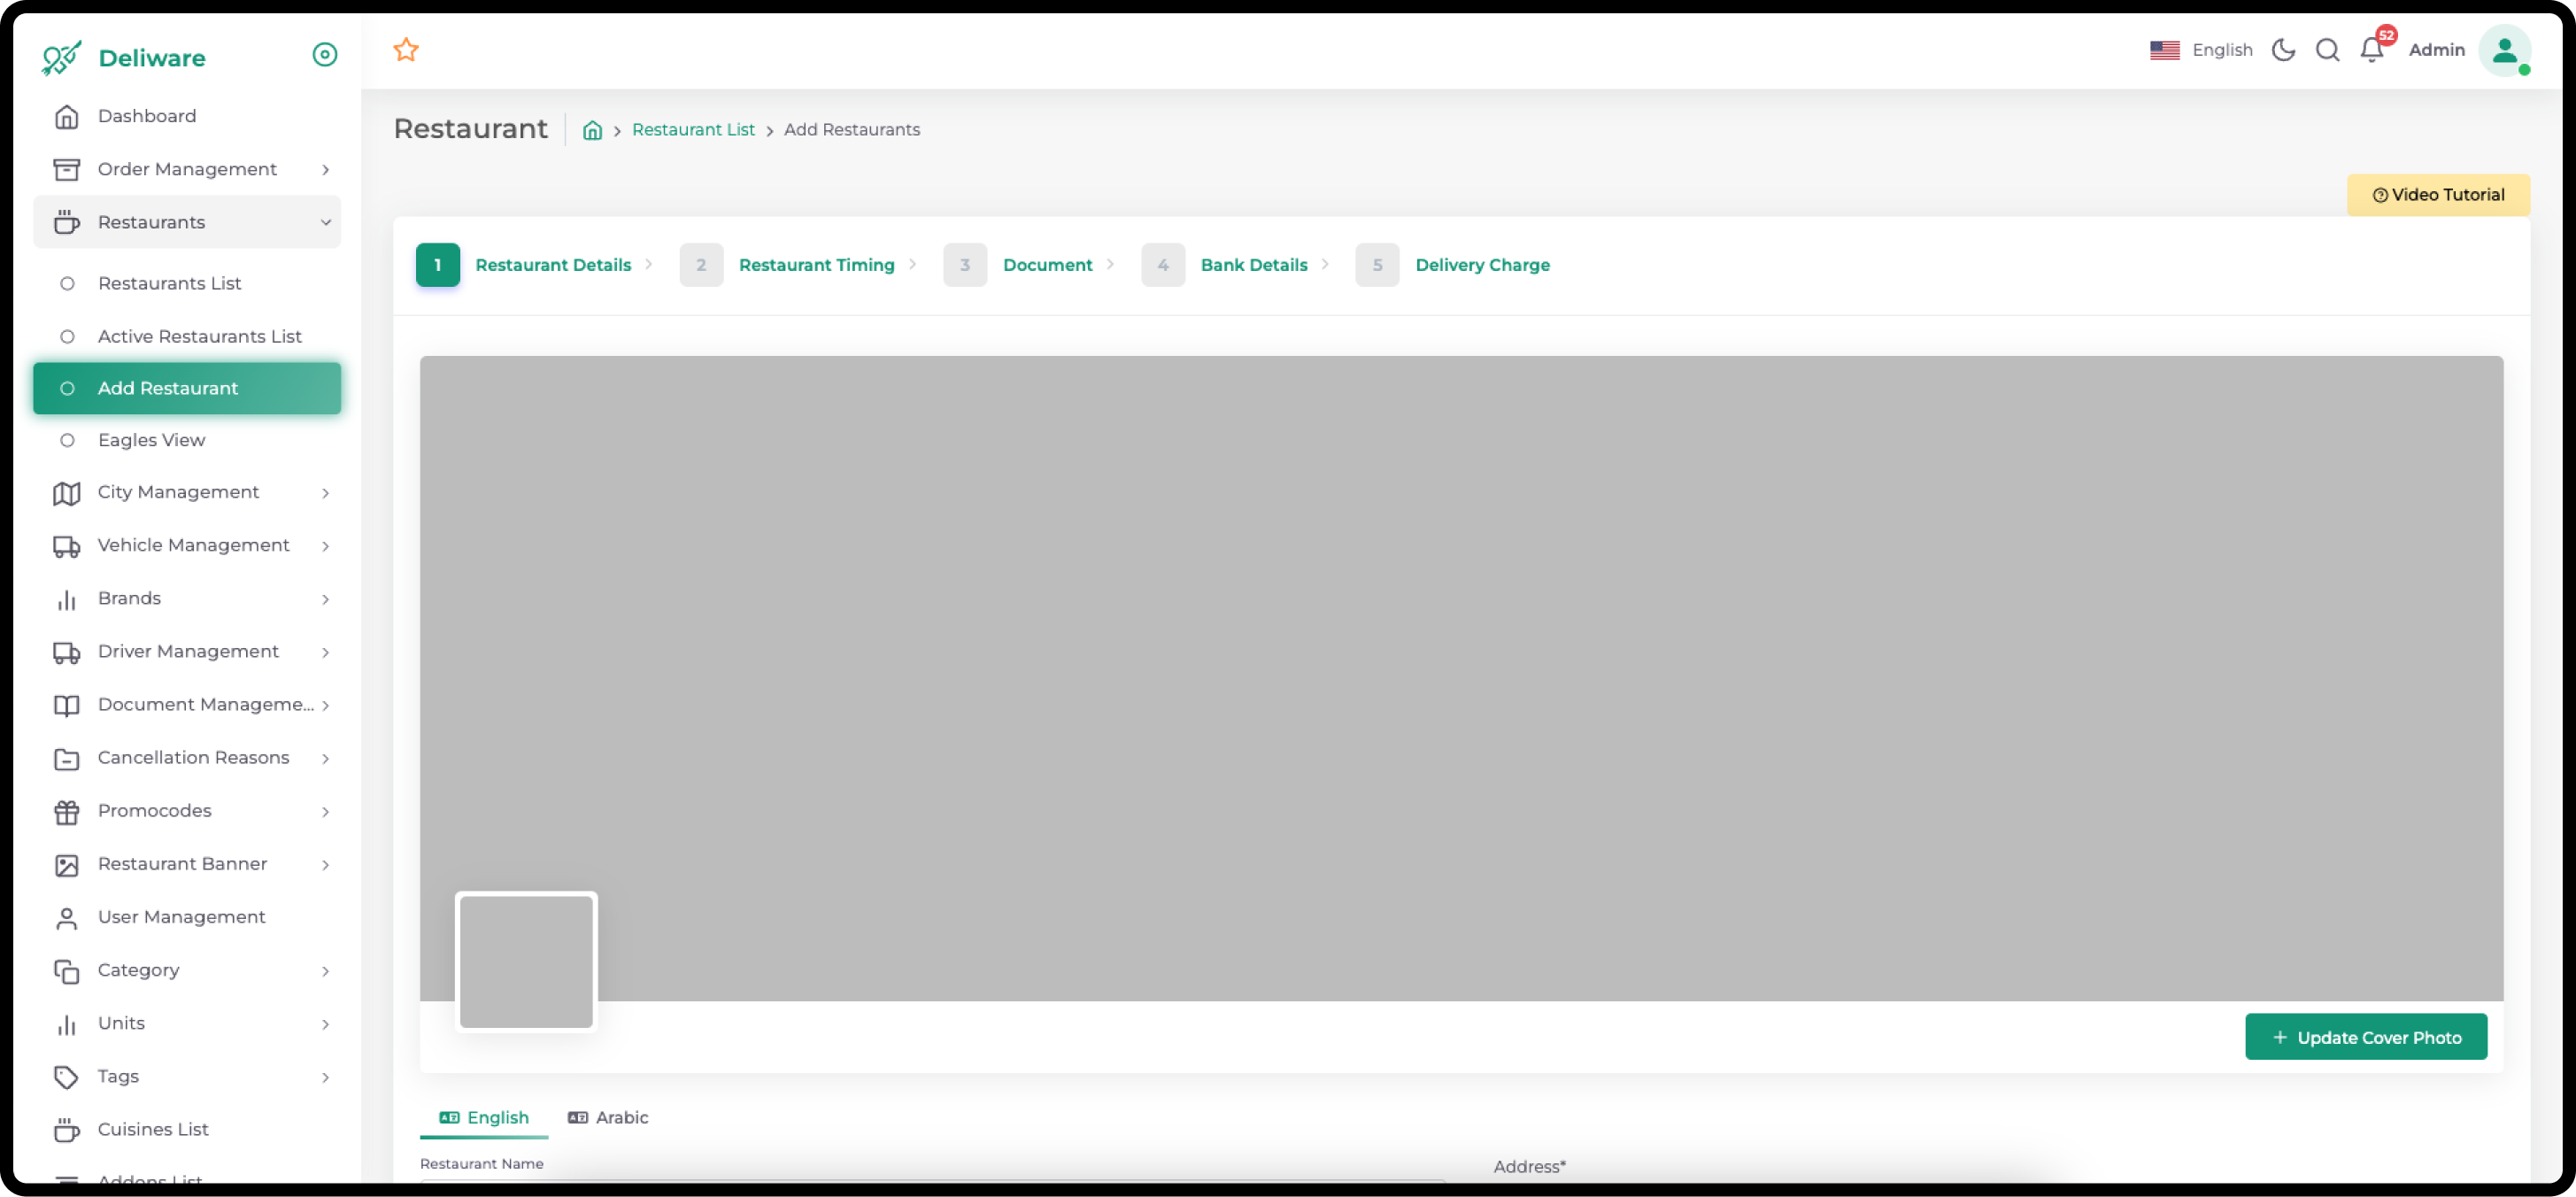
Task: Click Driver Management truck icon
Action: 66,652
